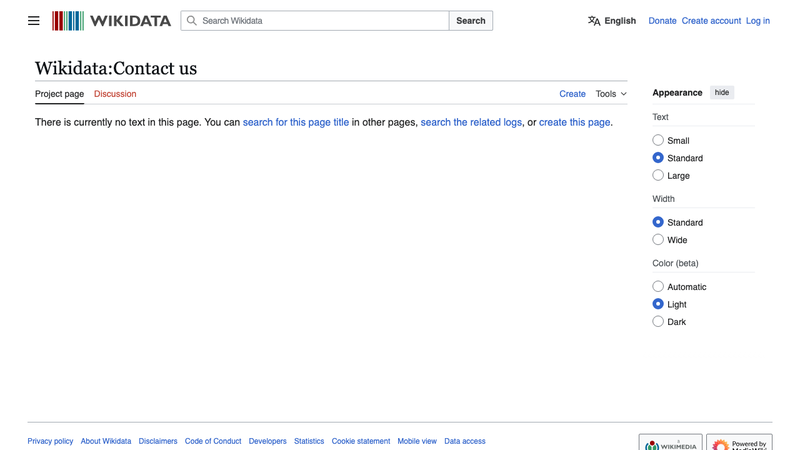Image resolution: width=800 pixels, height=450 pixels.
Task: Open the hamburger main menu
Action: click(x=34, y=21)
